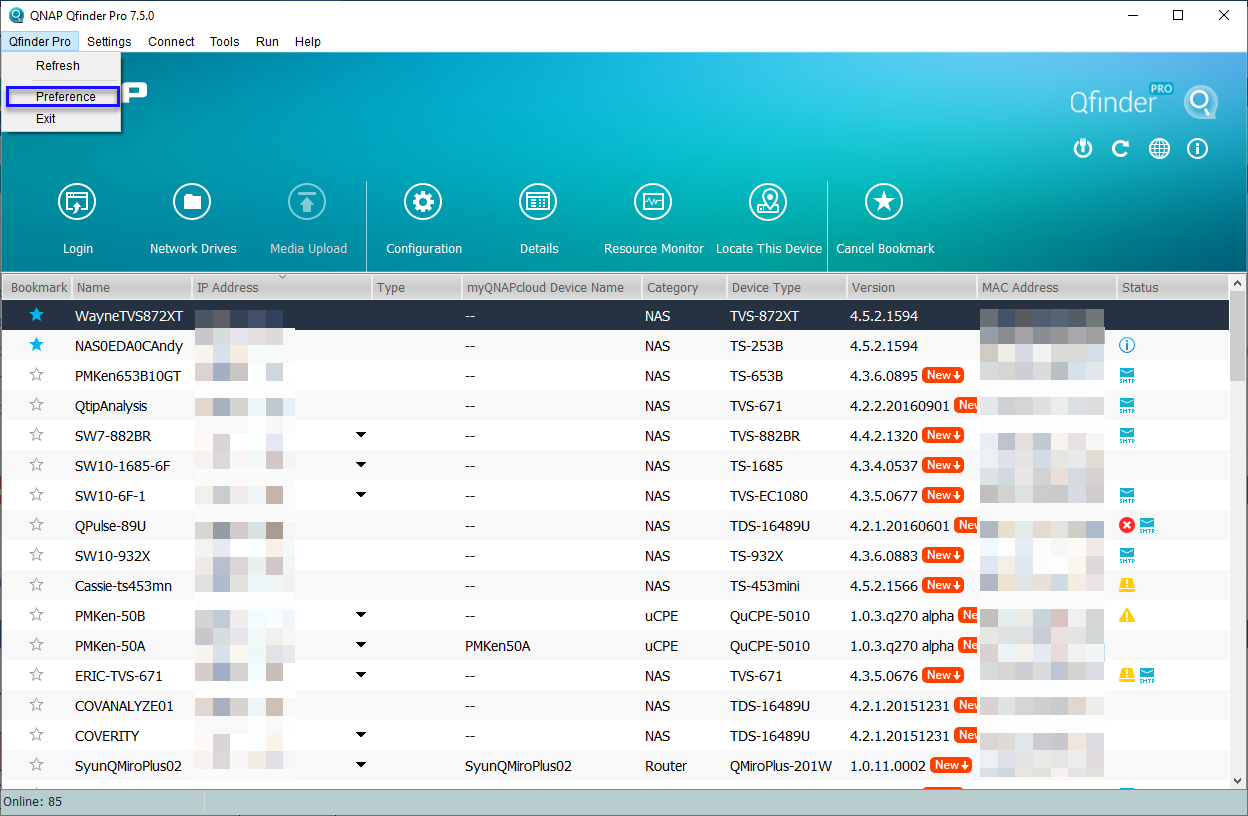Expand IP address dropdown for COVERITY
The image size is (1248, 816).
coord(361,735)
